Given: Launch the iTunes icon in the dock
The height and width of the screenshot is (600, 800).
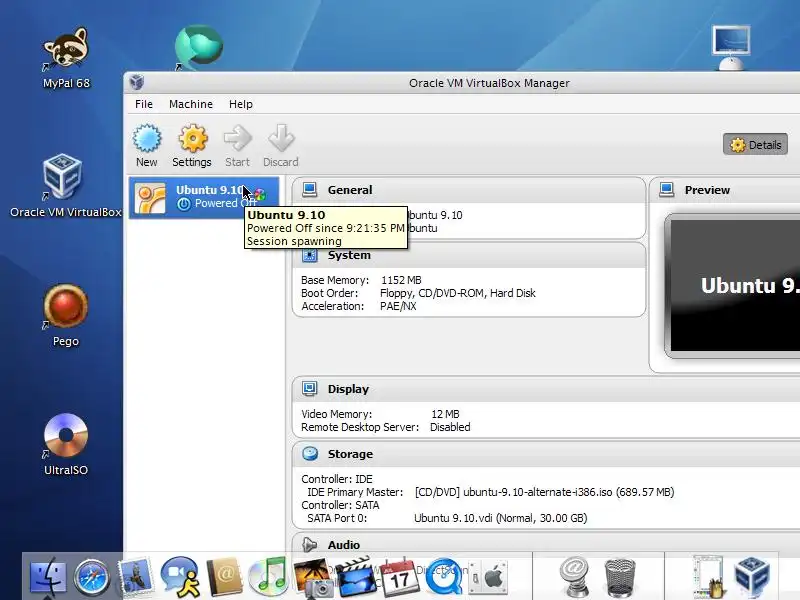Looking at the screenshot, I should (x=267, y=577).
